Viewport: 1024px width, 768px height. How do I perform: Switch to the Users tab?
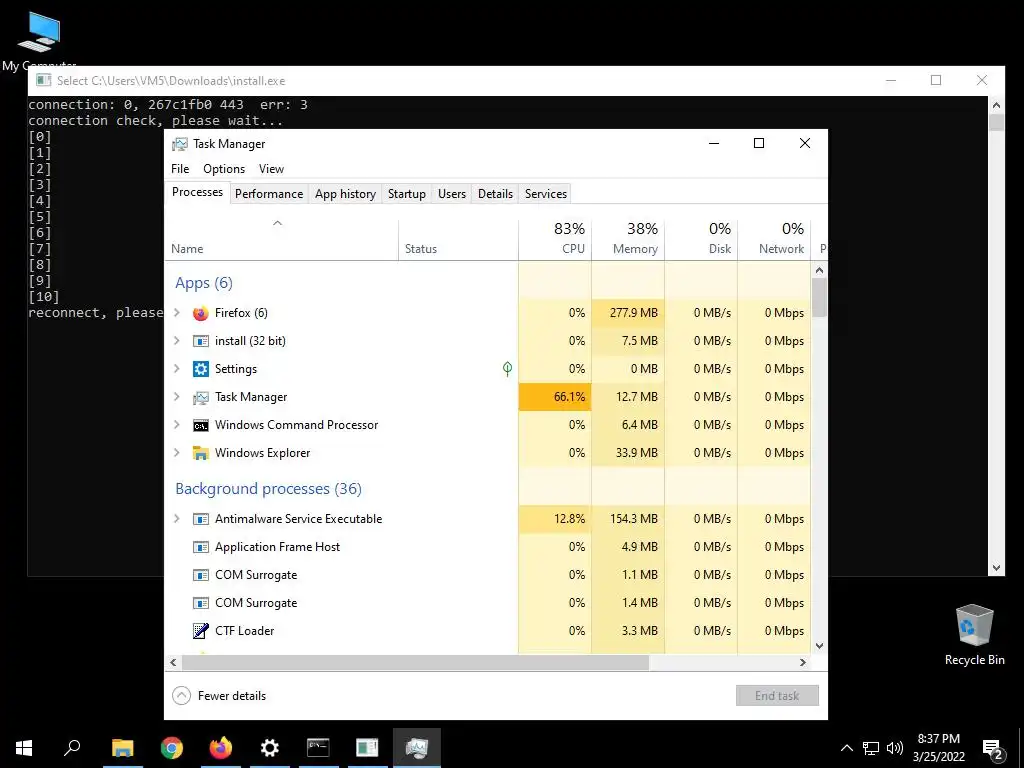[452, 194]
